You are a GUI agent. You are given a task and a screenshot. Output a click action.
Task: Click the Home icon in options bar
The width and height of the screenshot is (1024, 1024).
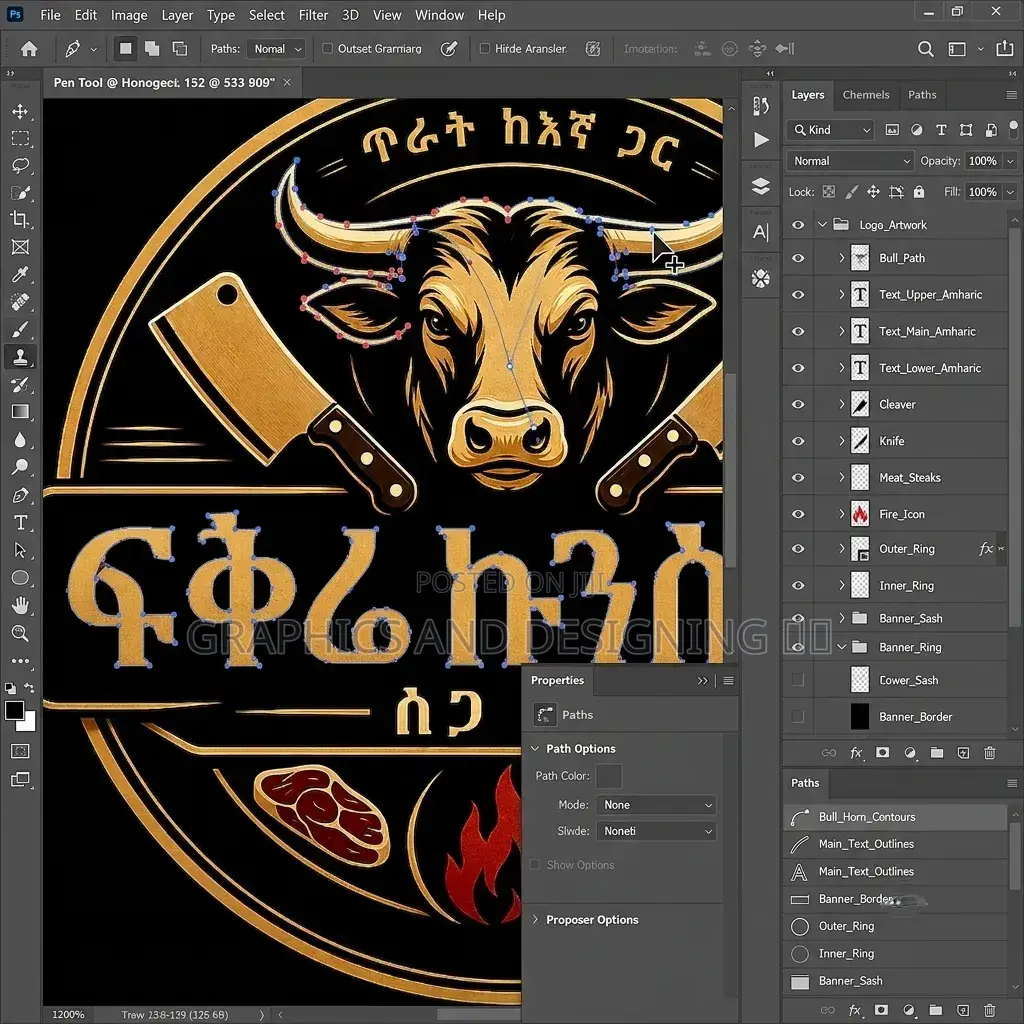pyautogui.click(x=29, y=49)
